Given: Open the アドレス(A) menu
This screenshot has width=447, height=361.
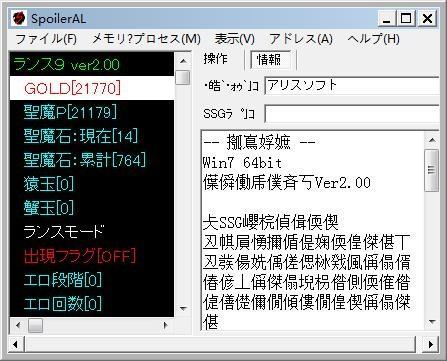Looking at the screenshot, I should pyautogui.click(x=301, y=39).
